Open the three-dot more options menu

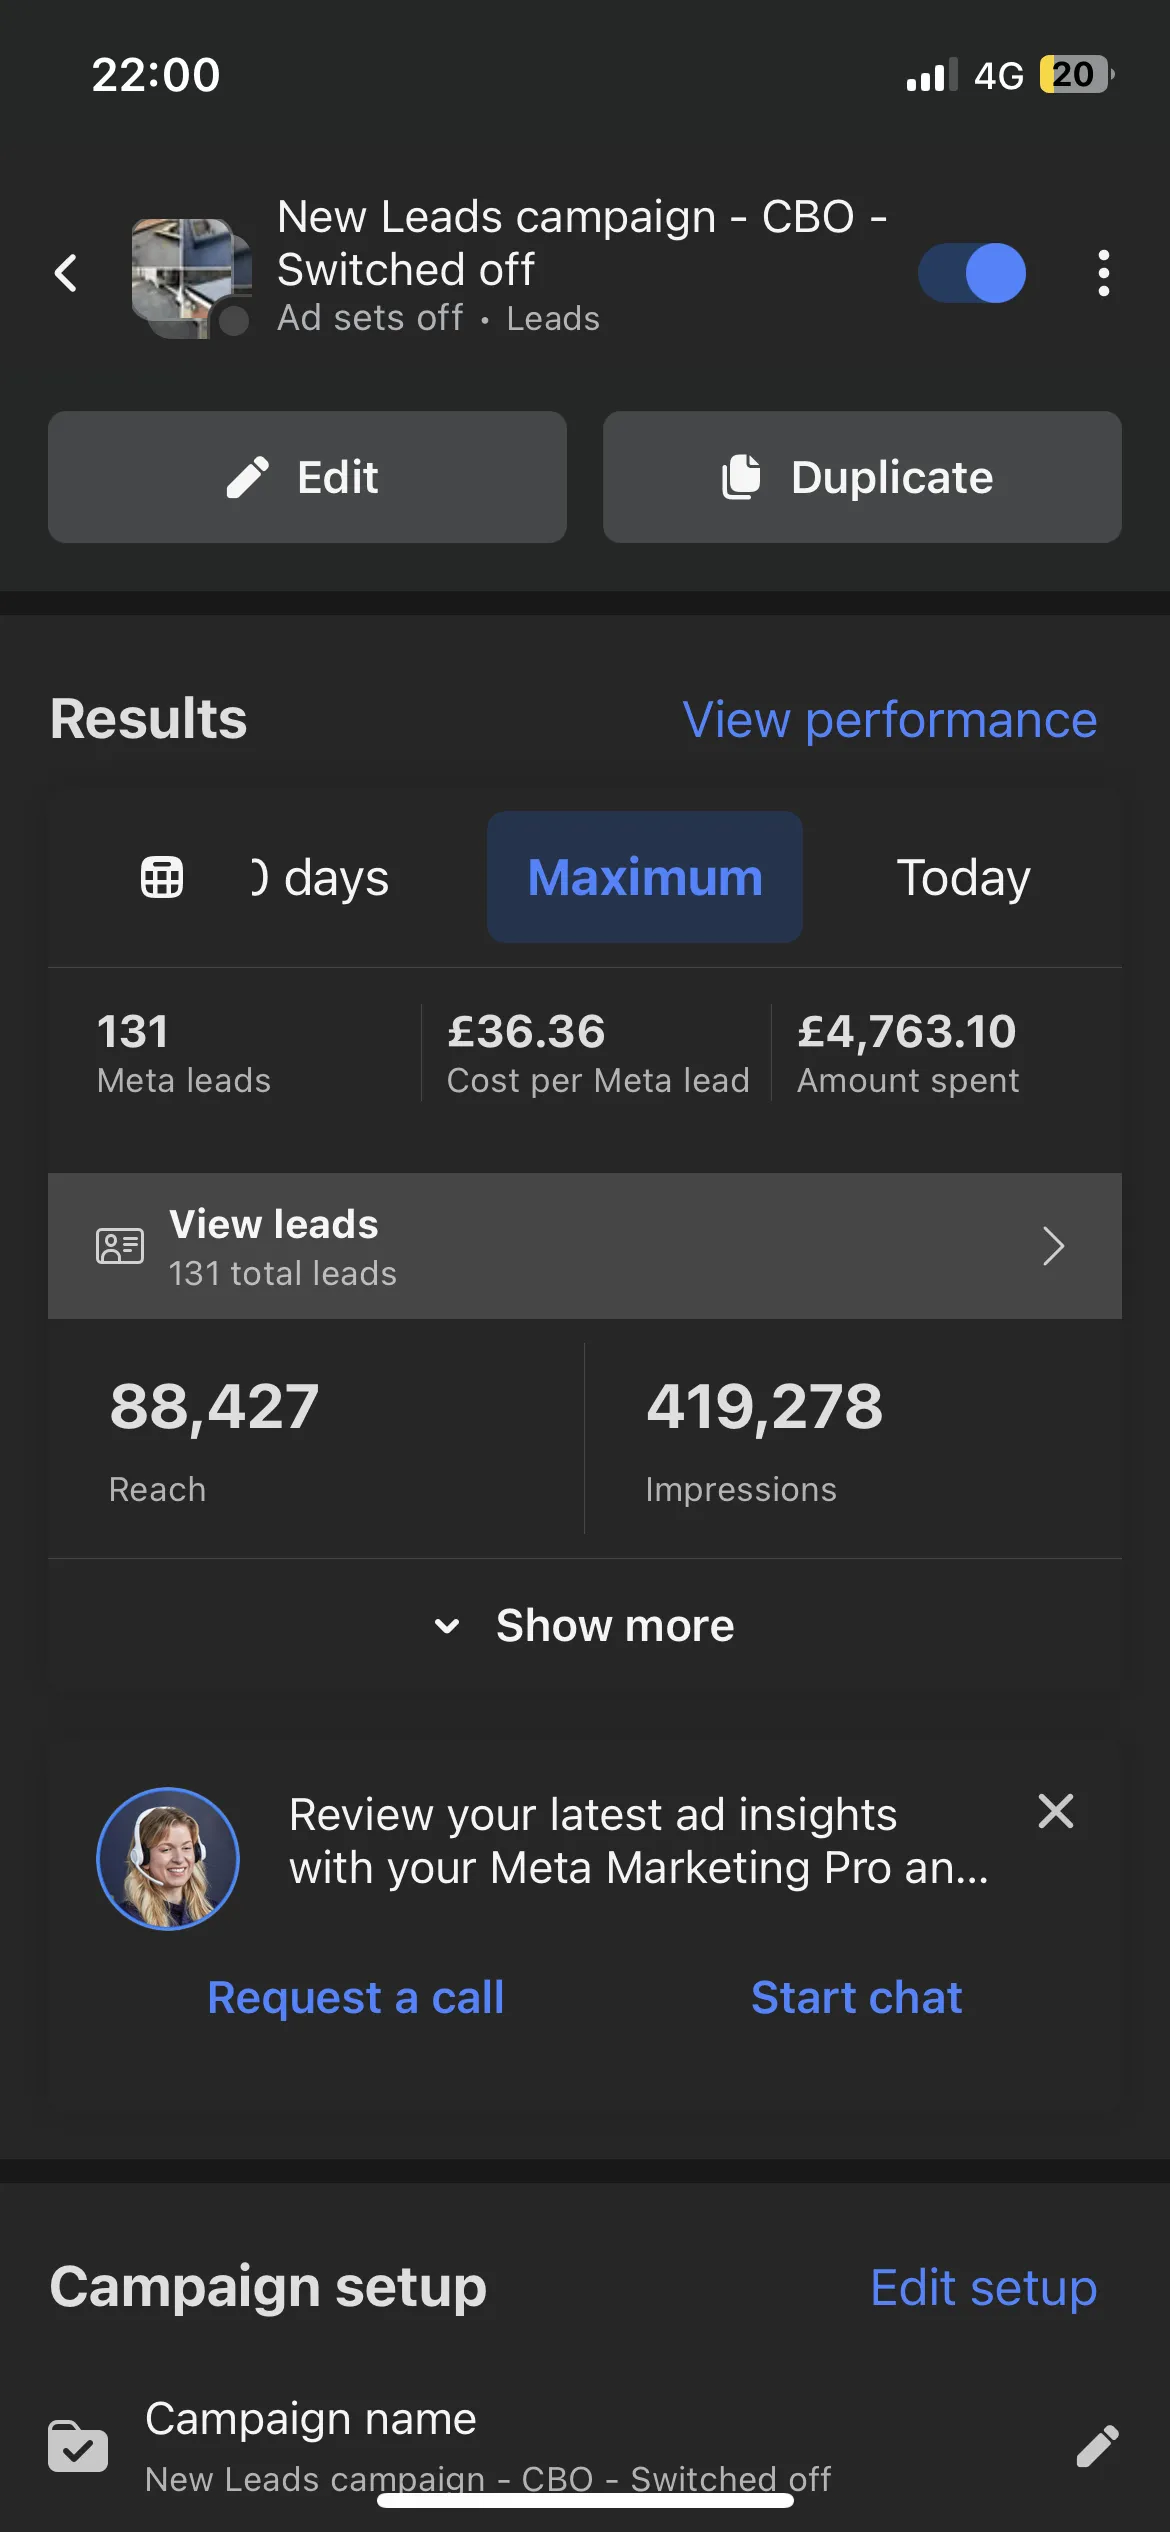click(x=1103, y=273)
